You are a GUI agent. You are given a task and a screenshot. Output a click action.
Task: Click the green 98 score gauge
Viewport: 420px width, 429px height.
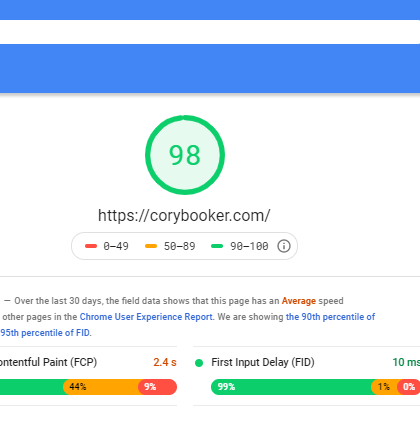185,155
